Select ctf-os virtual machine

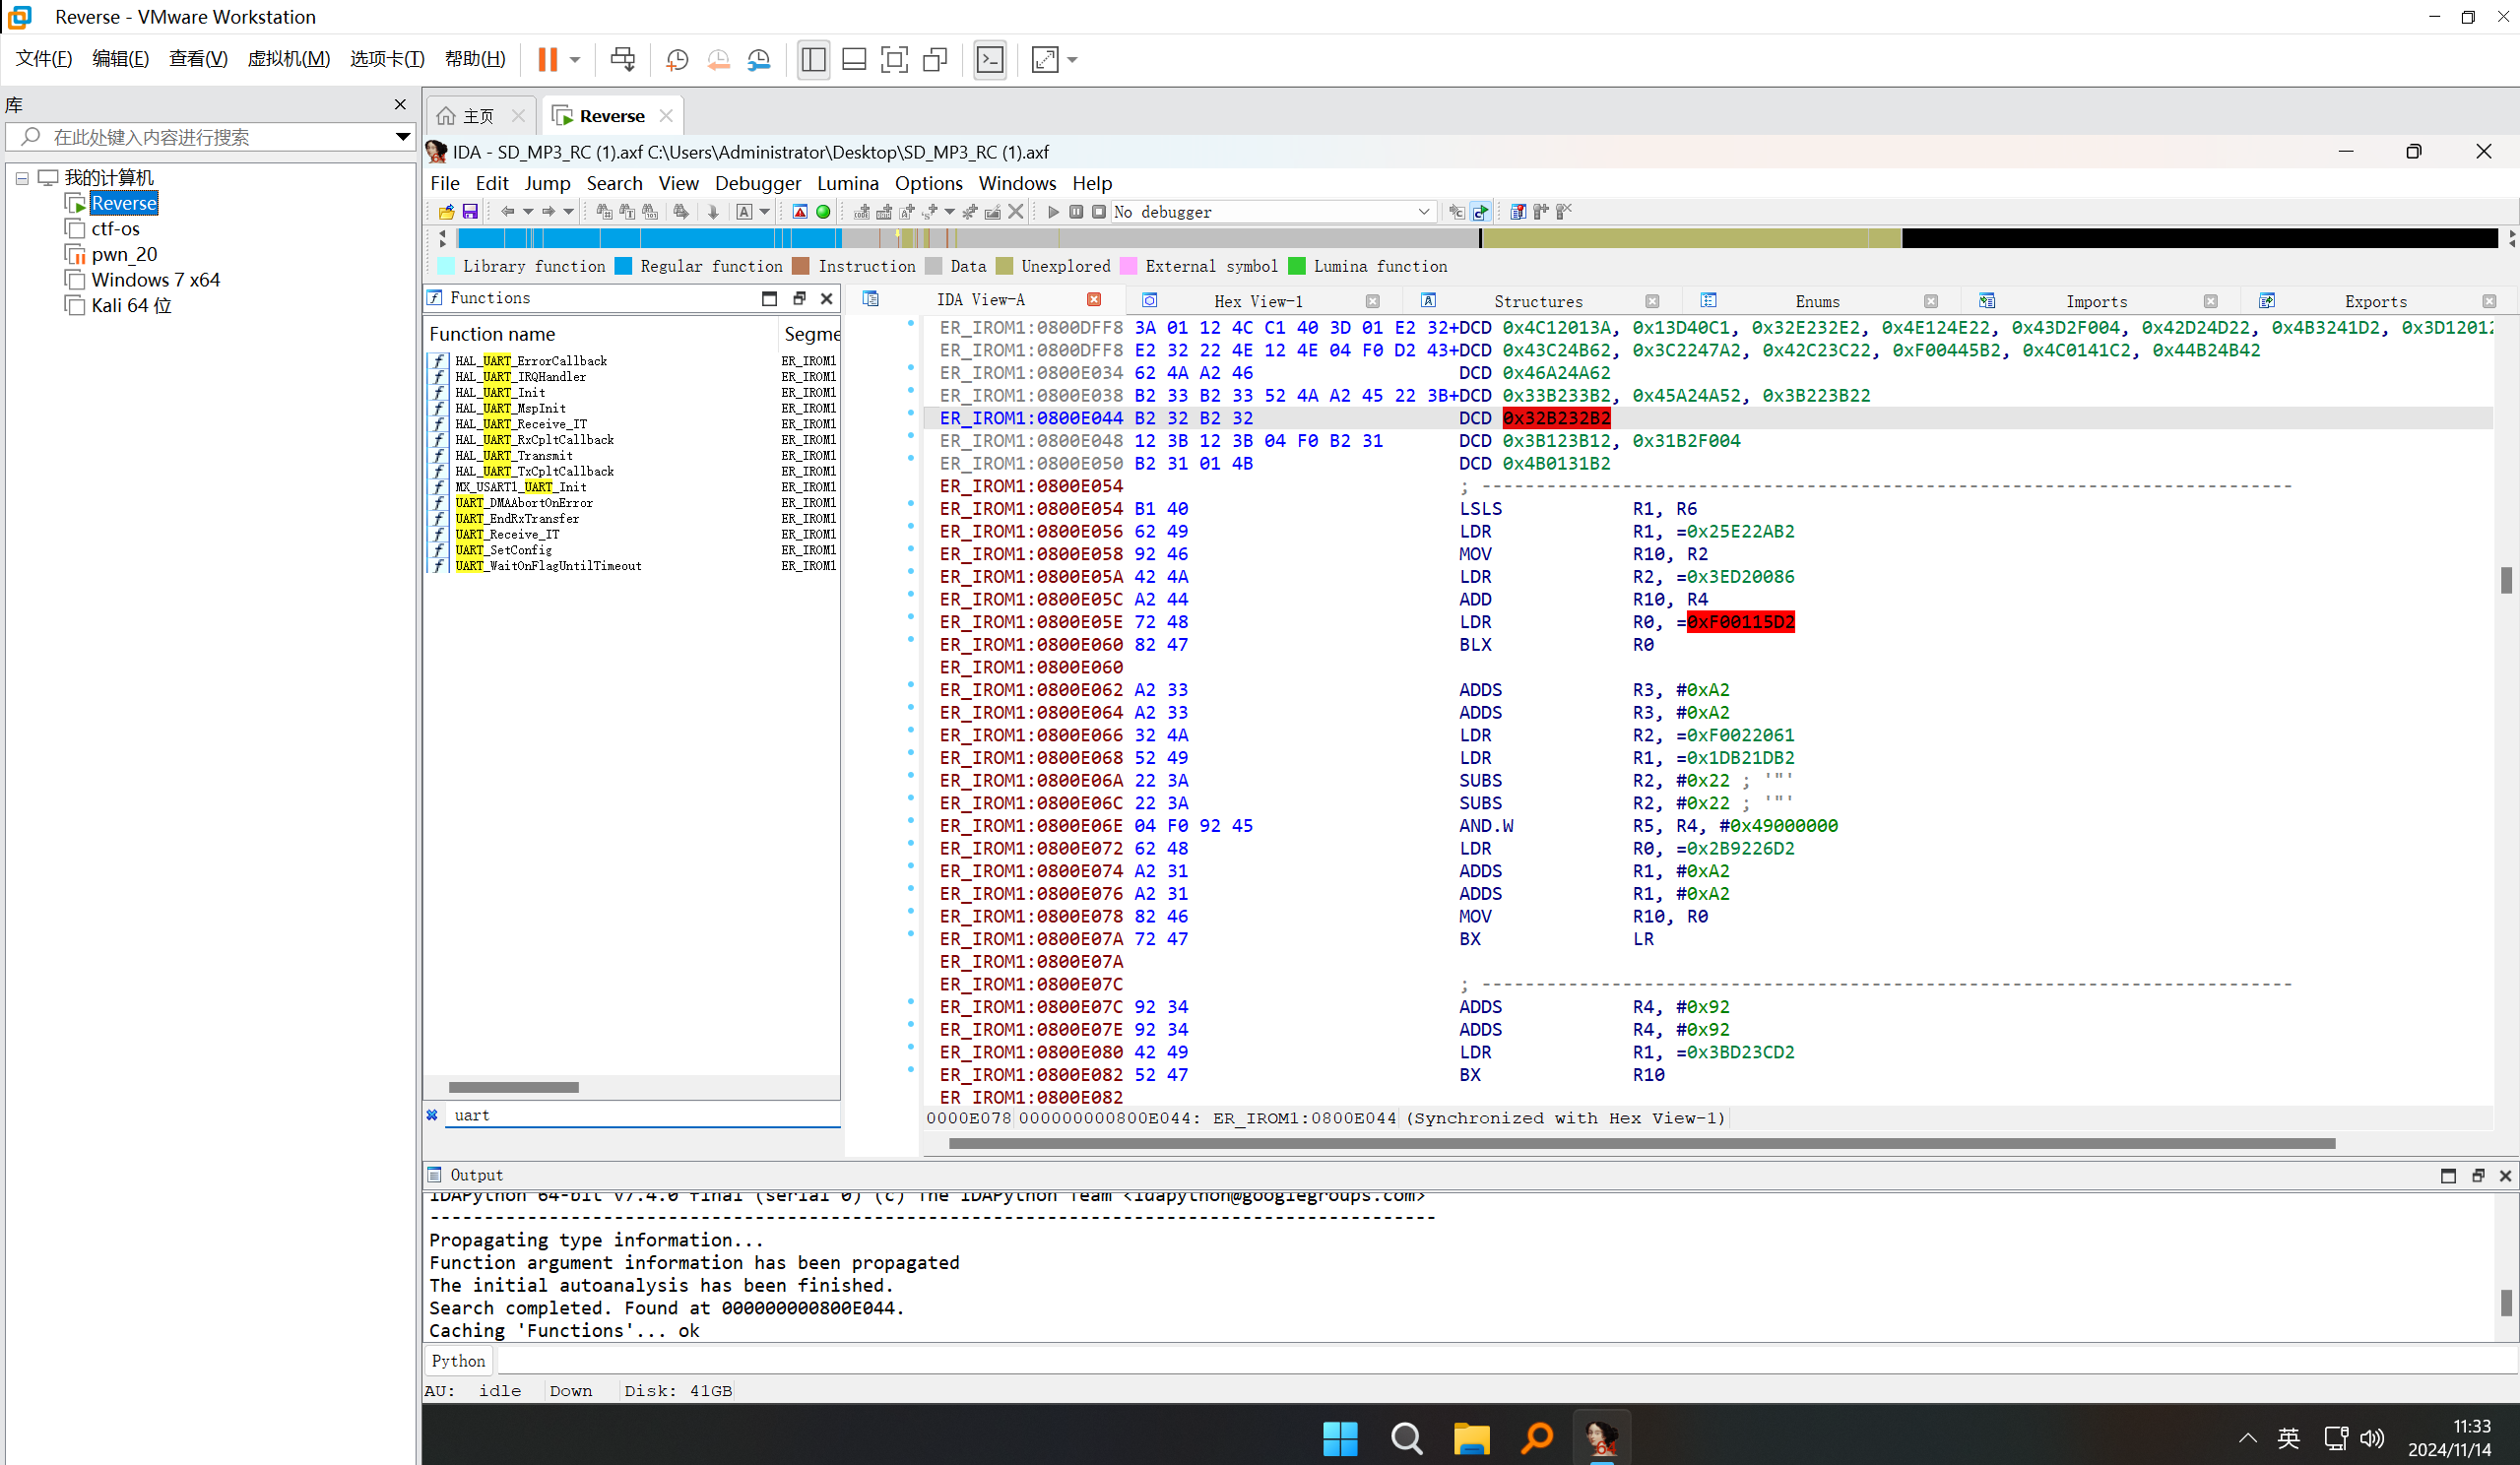pos(115,229)
